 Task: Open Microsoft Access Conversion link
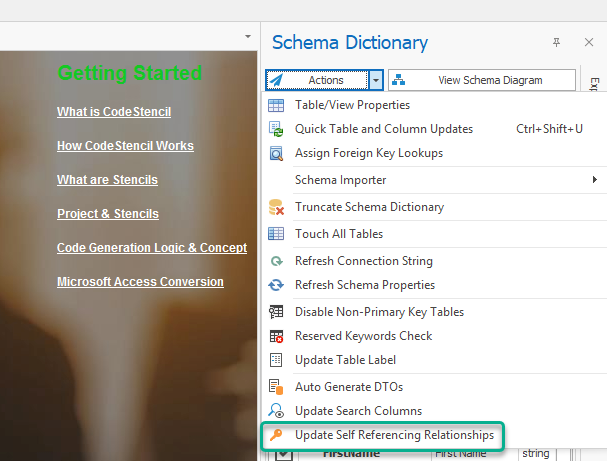coord(140,282)
